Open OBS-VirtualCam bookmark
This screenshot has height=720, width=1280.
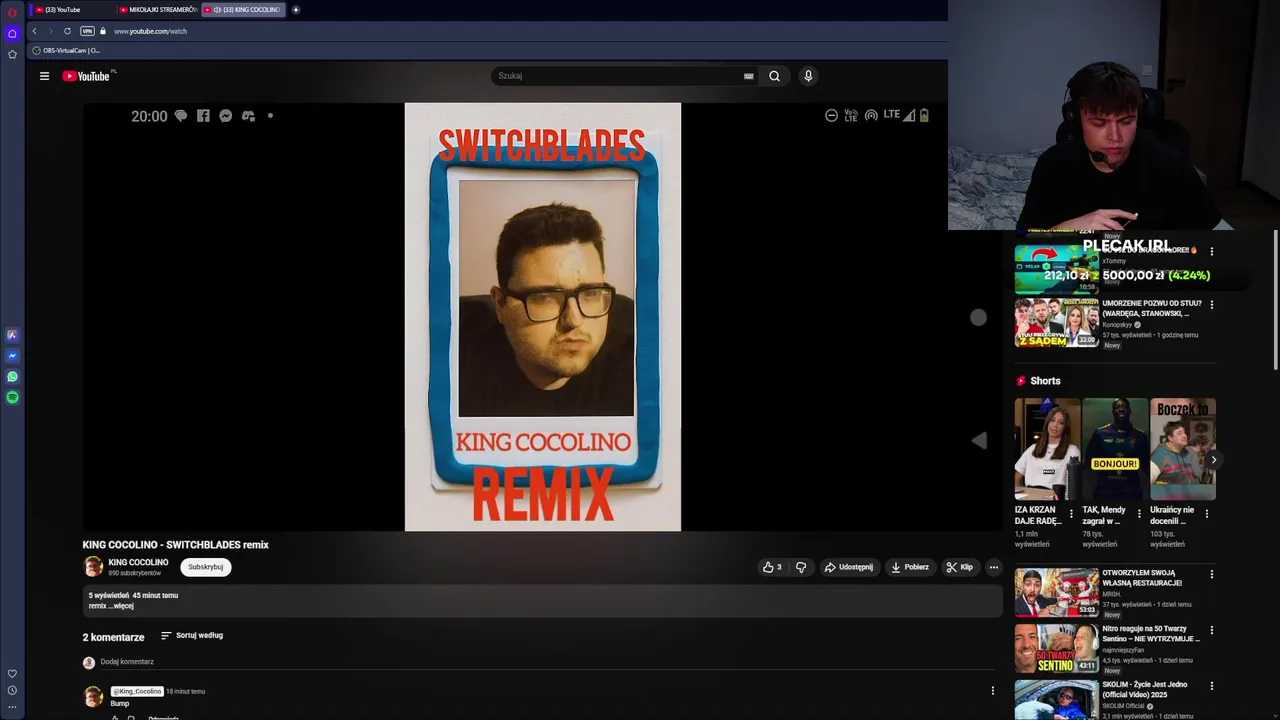coord(66,50)
